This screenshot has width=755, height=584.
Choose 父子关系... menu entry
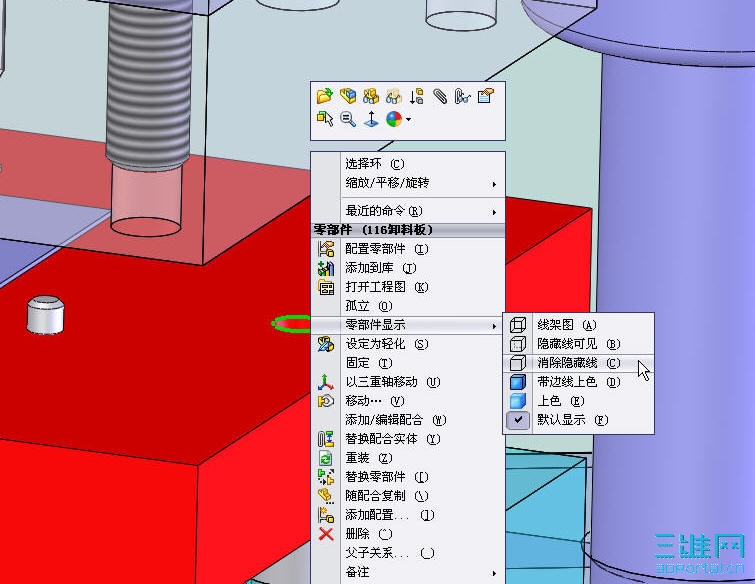[408, 553]
